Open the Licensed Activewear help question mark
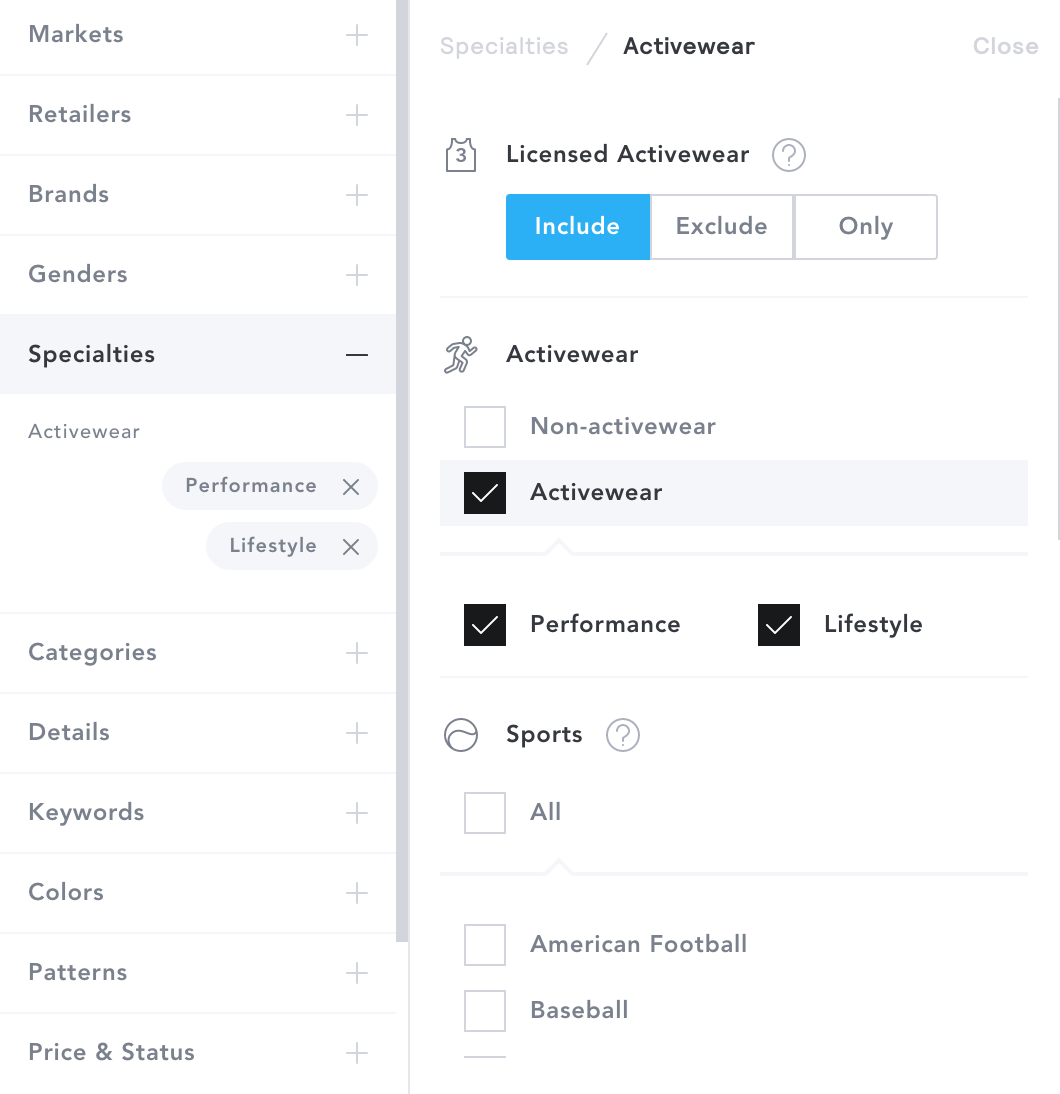1060x1094 pixels. pos(789,155)
